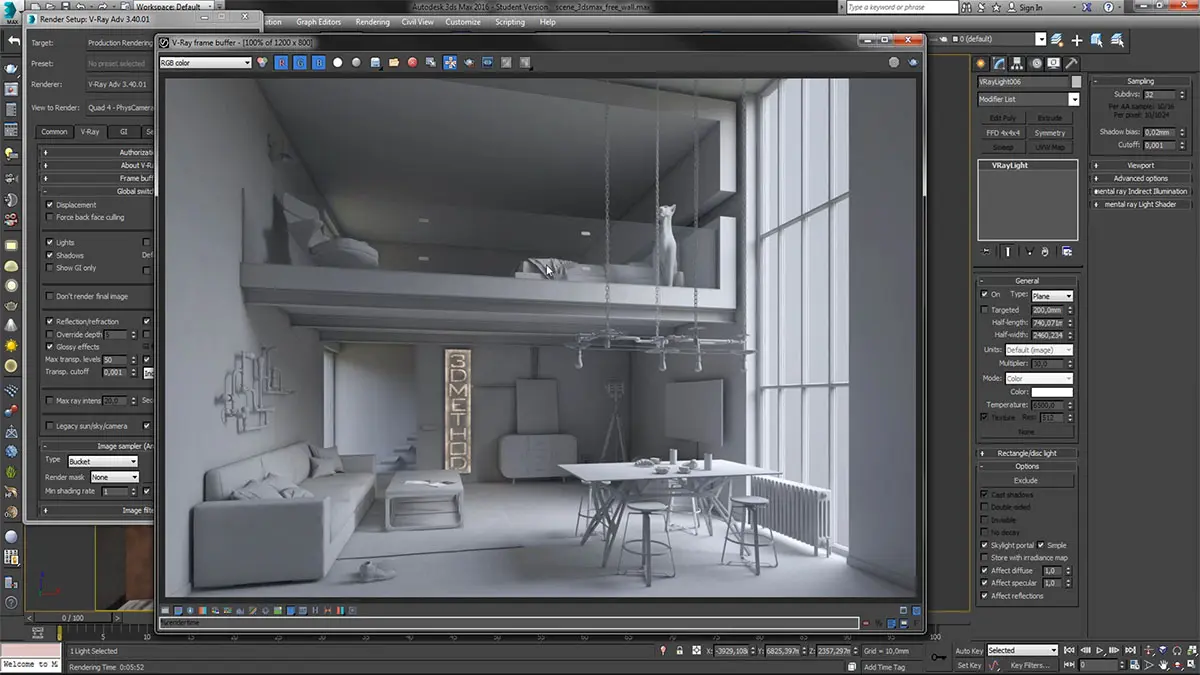Open the RGB color channel dropdown

[205, 62]
